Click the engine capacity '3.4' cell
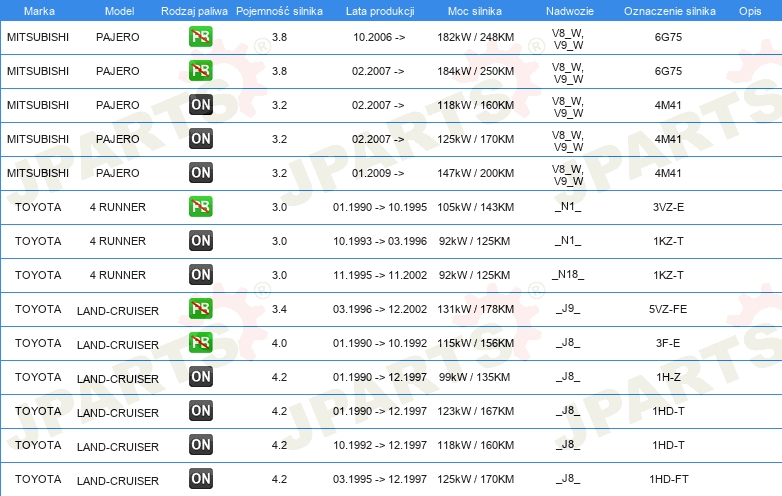The width and height of the screenshot is (782, 496). click(279, 309)
